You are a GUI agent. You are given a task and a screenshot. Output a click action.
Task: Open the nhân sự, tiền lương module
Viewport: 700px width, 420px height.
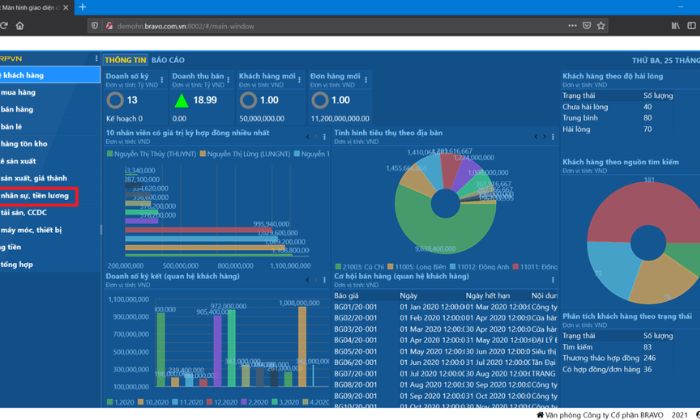[50, 195]
